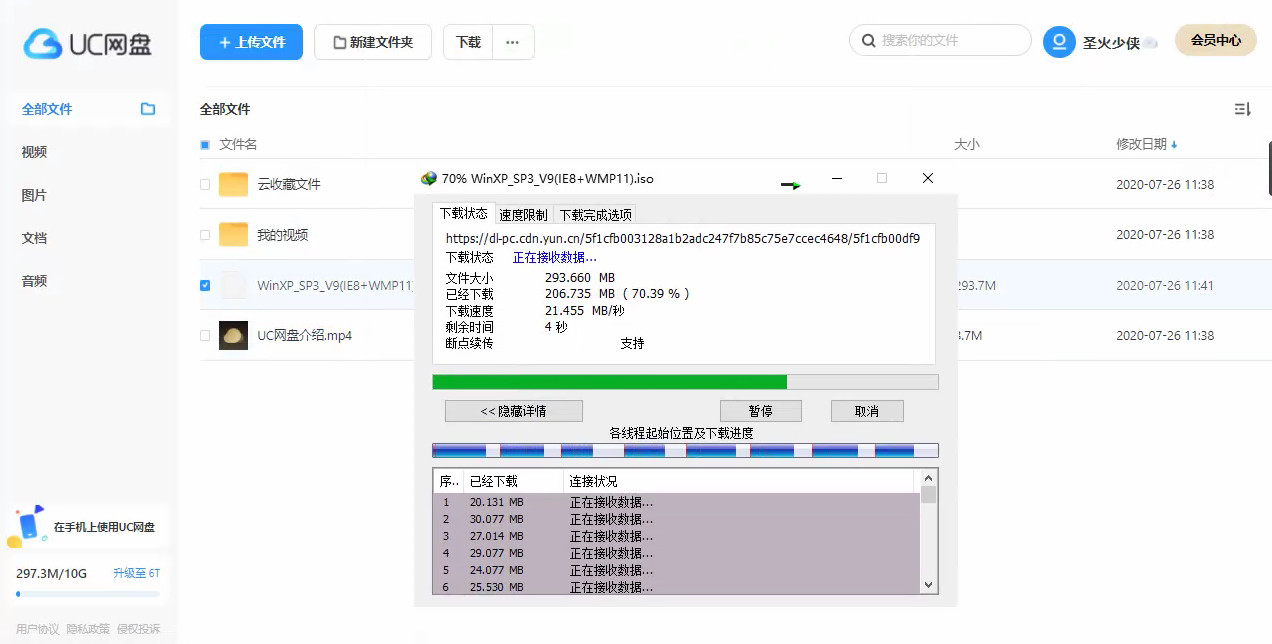The height and width of the screenshot is (644, 1272).
Task: Pause the download with 暂停
Action: point(761,411)
